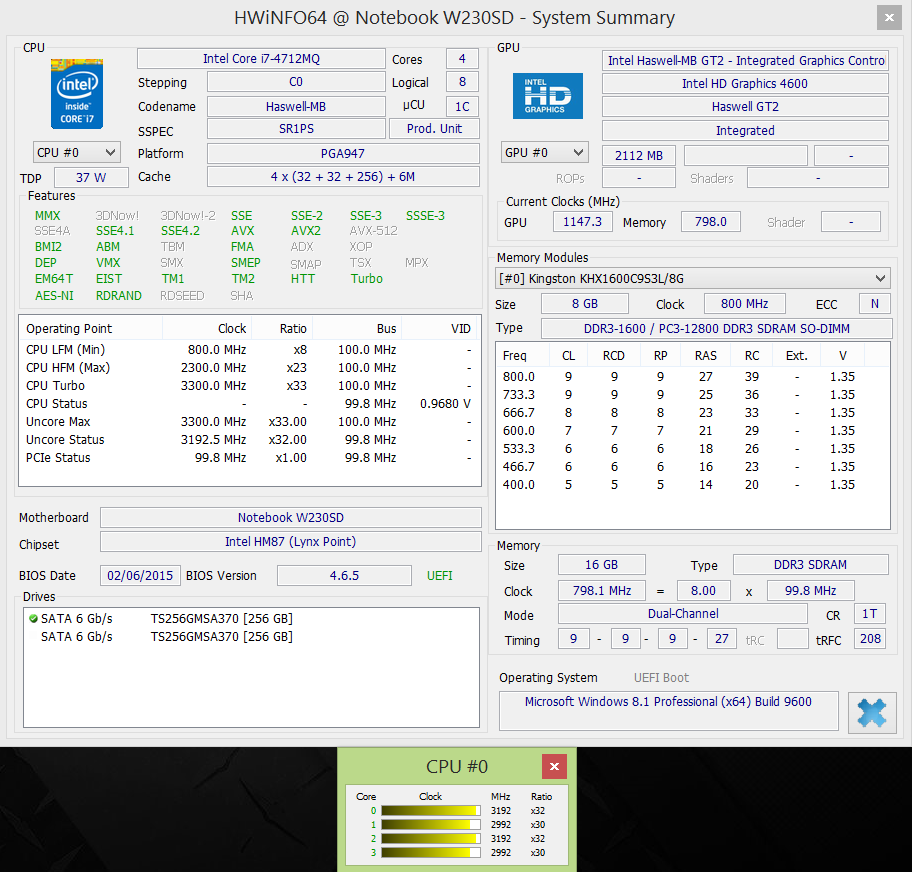The height and width of the screenshot is (872, 912).
Task: Click the Windows 8.1 Professional OS field
Action: [669, 710]
